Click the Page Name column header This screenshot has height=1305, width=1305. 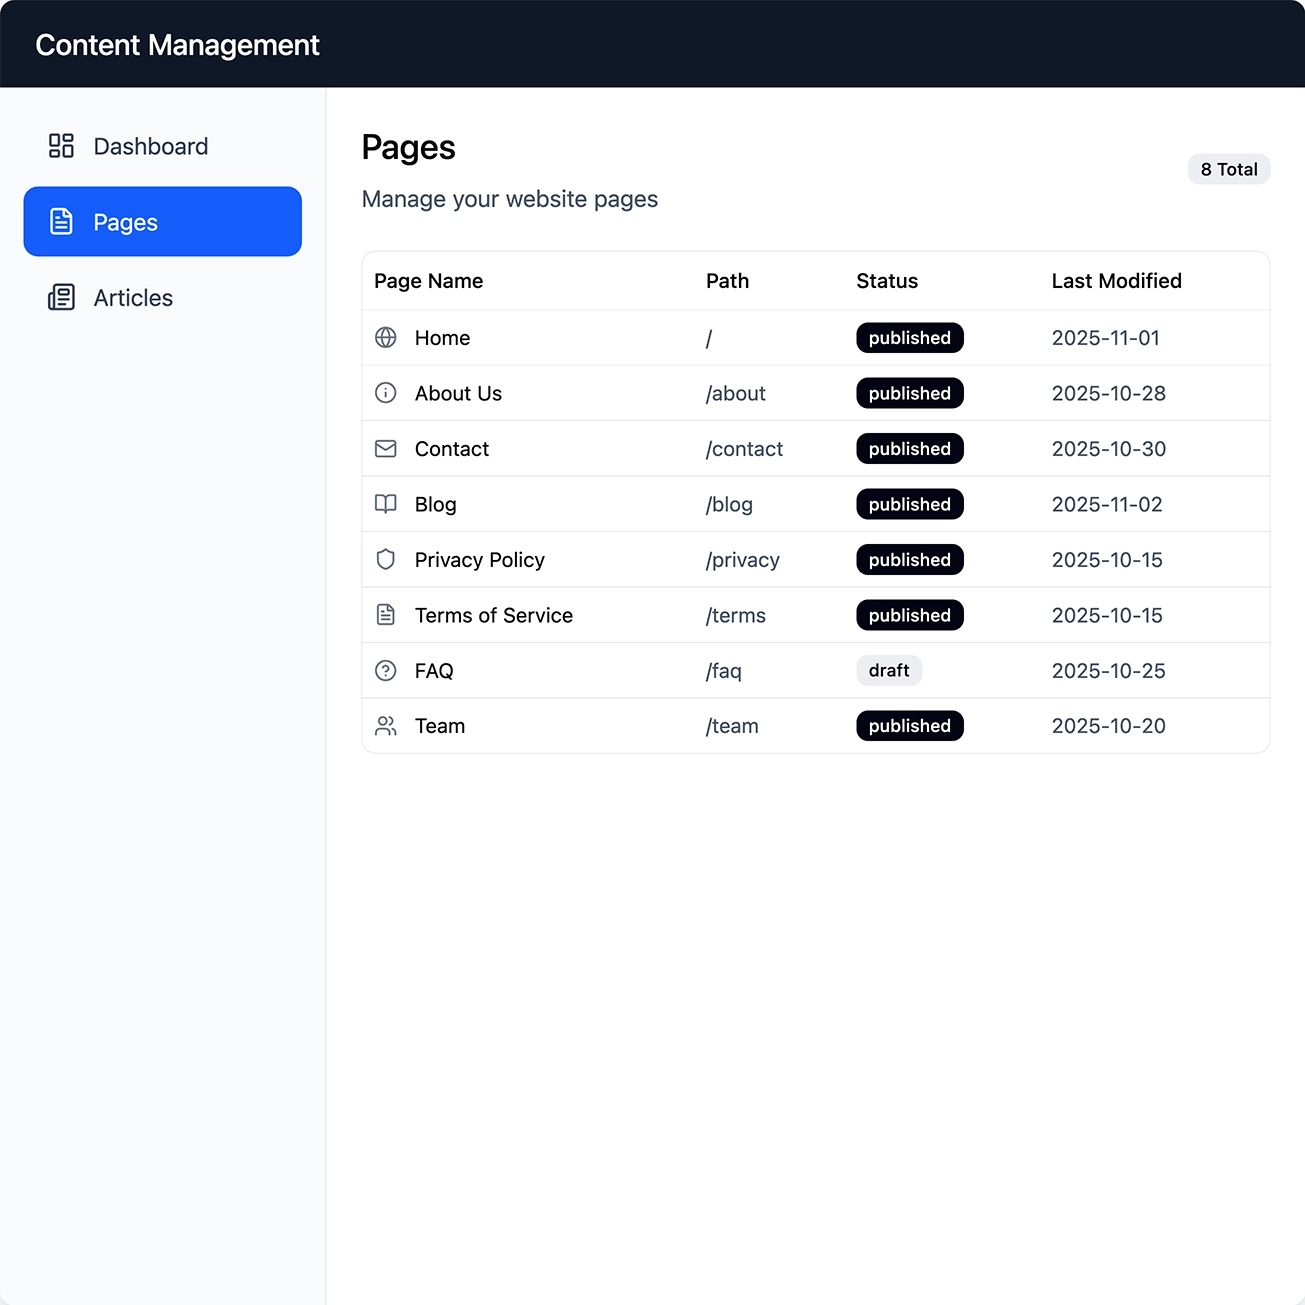(428, 281)
